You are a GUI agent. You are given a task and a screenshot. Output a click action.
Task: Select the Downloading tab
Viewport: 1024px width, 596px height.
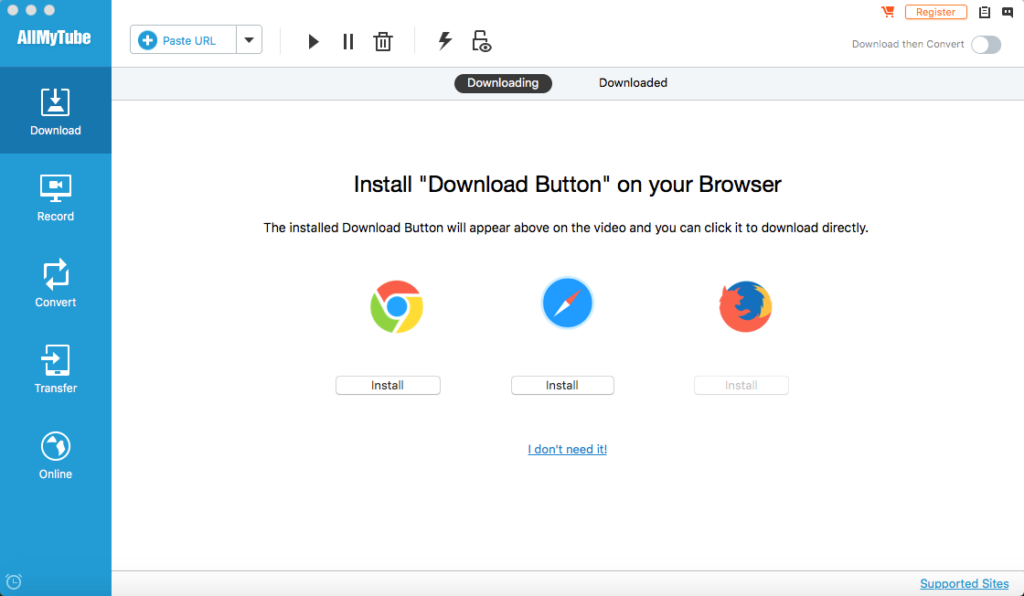click(x=502, y=83)
